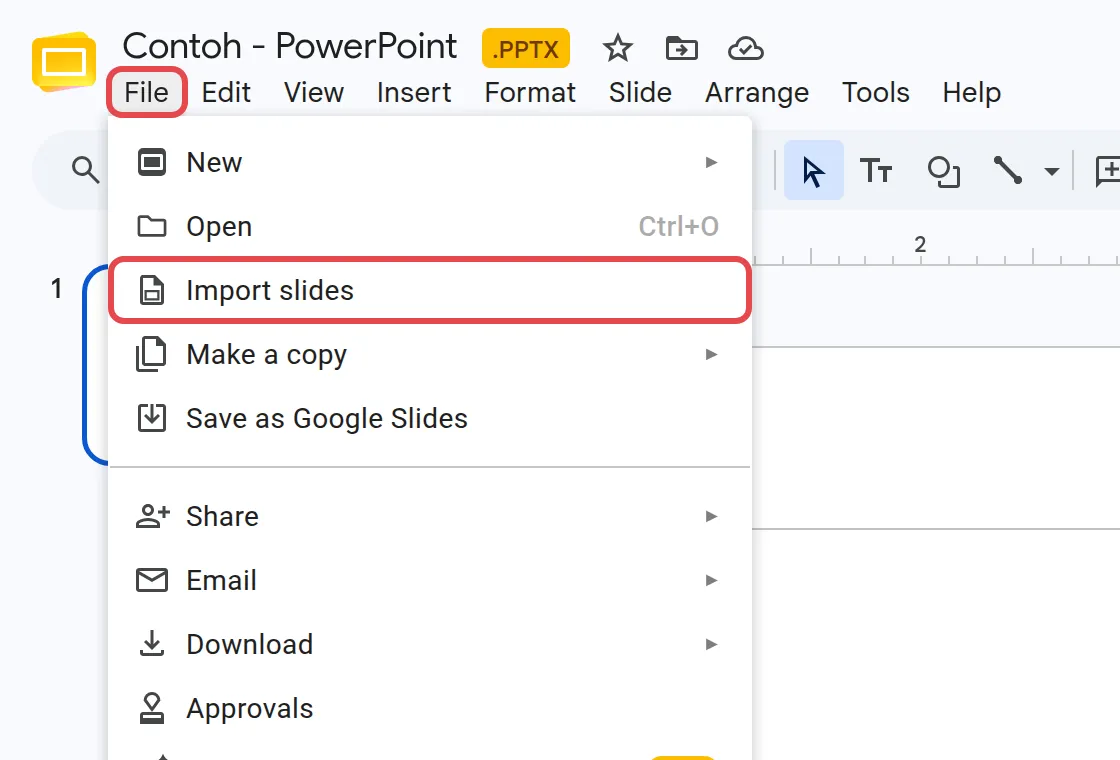Select the Open menu entry text

coord(219,226)
